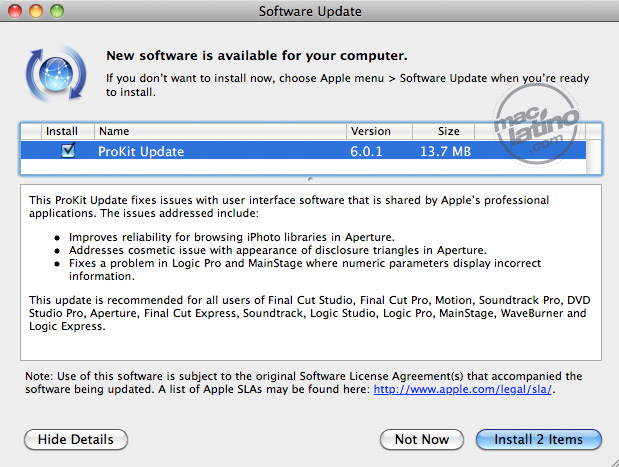Viewport: 619px width, 467px height.
Task: Click the 'Addresses cosmetic issue' bullet text
Action: pos(278,250)
